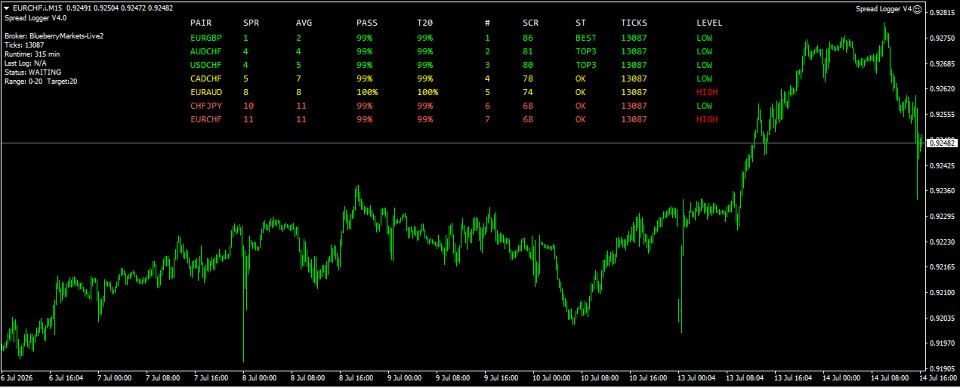This screenshot has width=960, height=388.
Task: Click the LOW level in CHFJPY row
Action: click(705, 106)
